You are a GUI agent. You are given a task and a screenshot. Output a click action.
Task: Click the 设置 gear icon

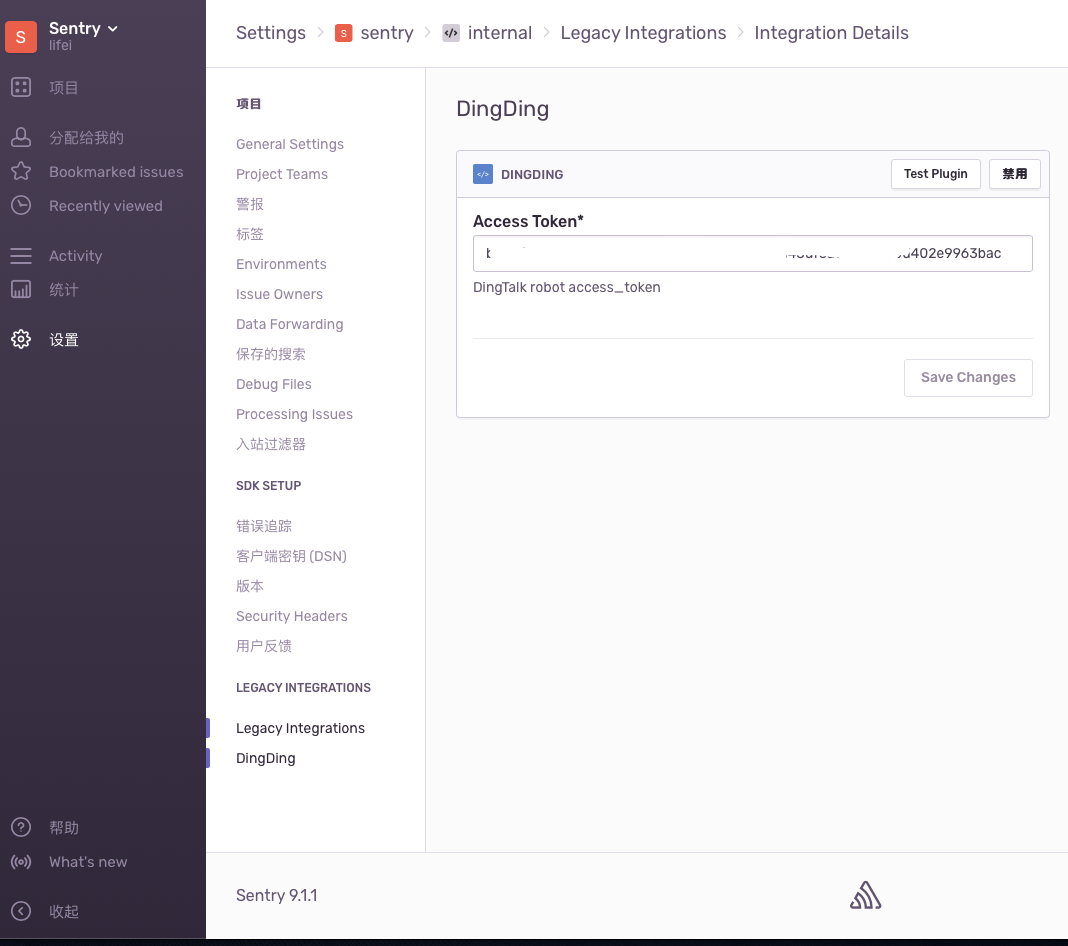coord(21,339)
